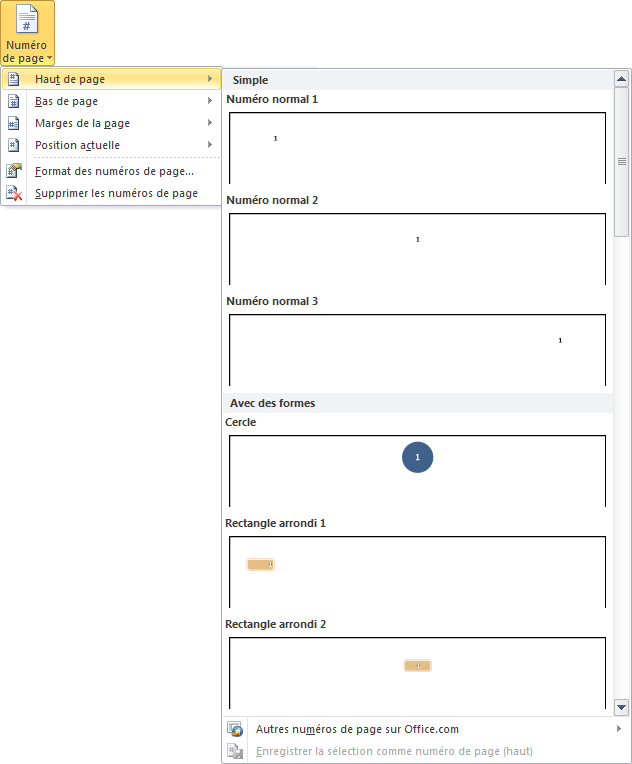Select the Numéro normal 1 preview
This screenshot has height=764, width=632.
pyautogui.click(x=417, y=148)
